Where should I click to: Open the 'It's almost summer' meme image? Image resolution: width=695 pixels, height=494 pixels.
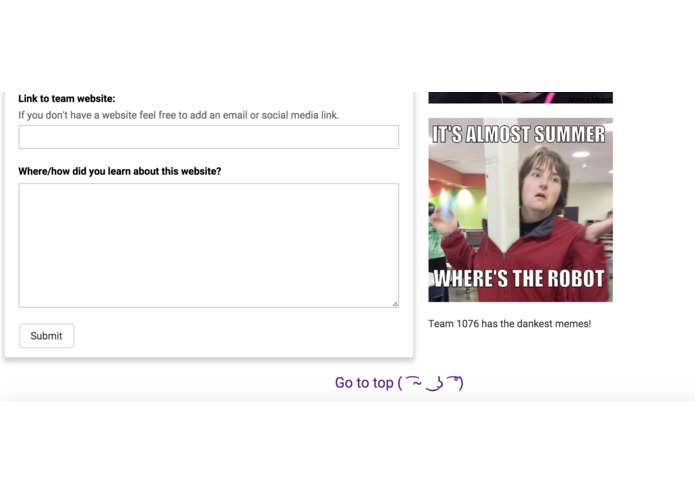coord(520,210)
